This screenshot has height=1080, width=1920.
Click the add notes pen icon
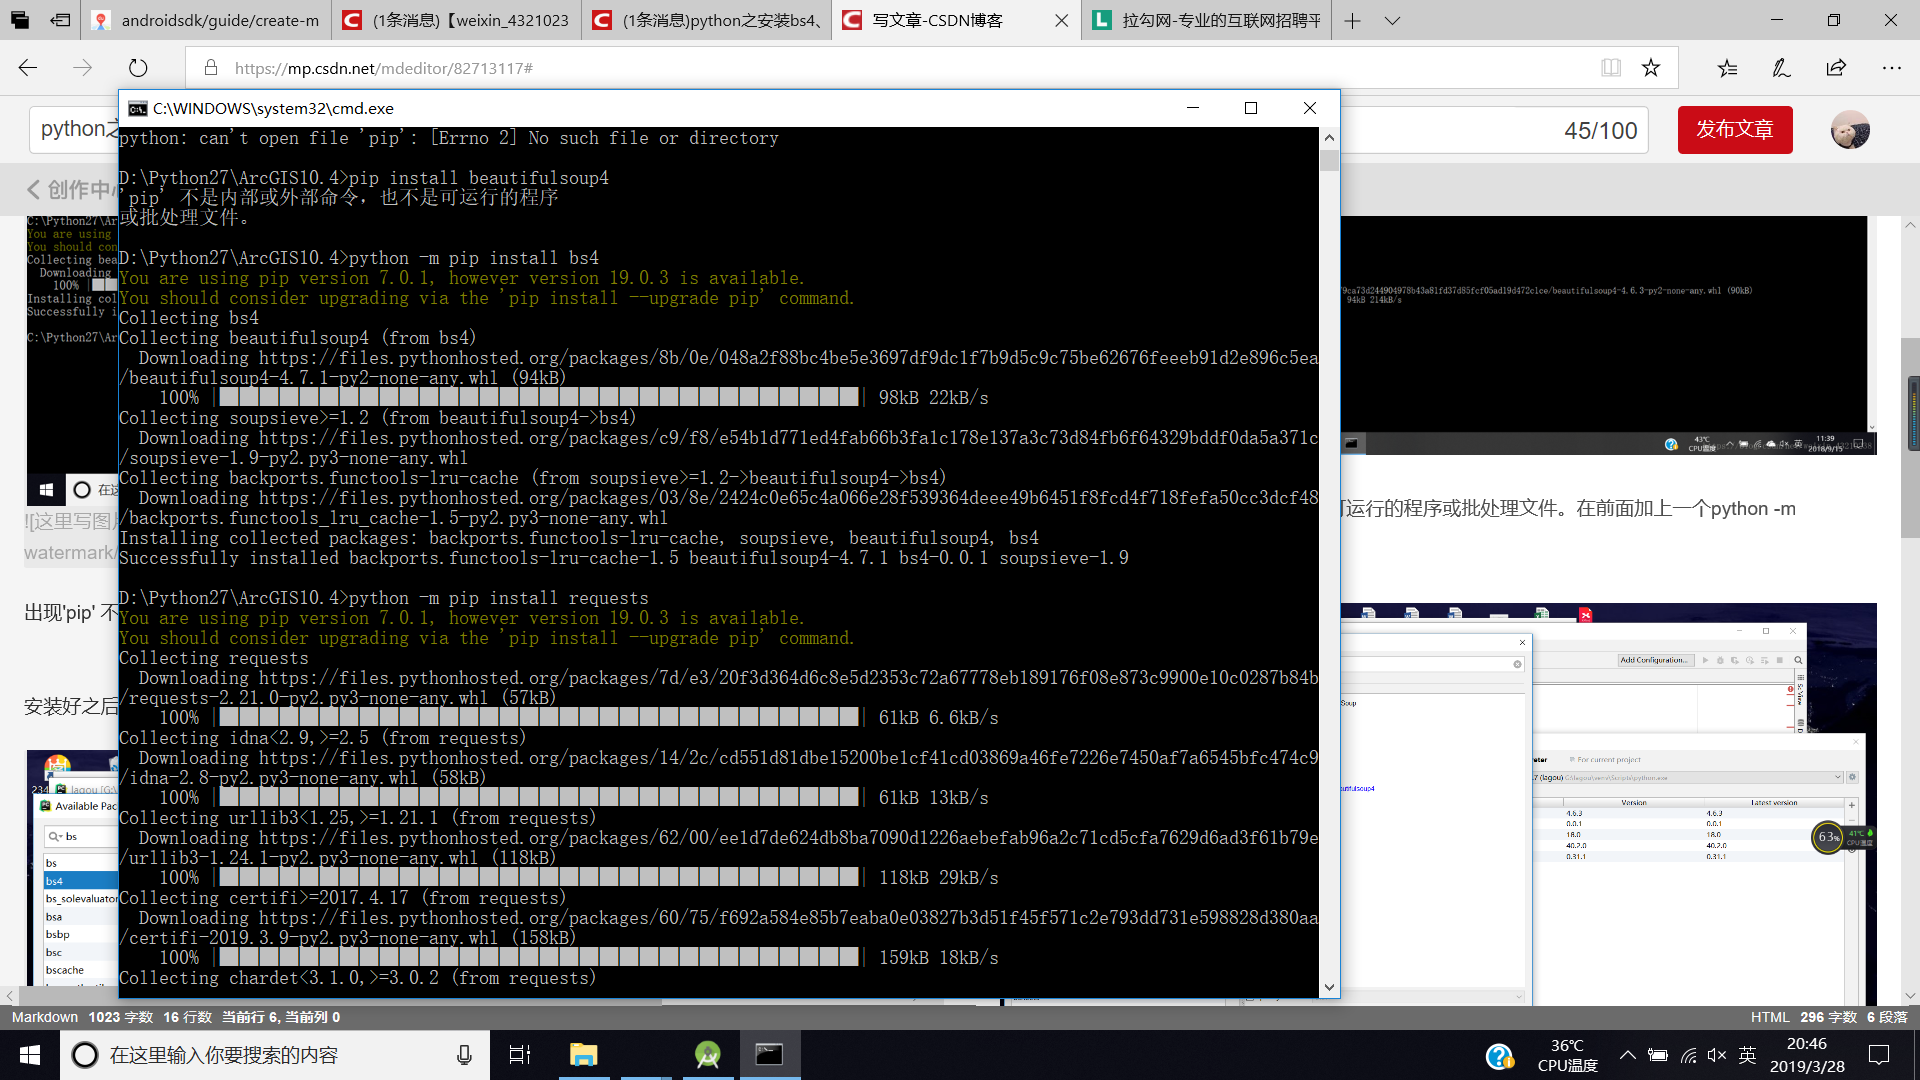click(x=1781, y=68)
